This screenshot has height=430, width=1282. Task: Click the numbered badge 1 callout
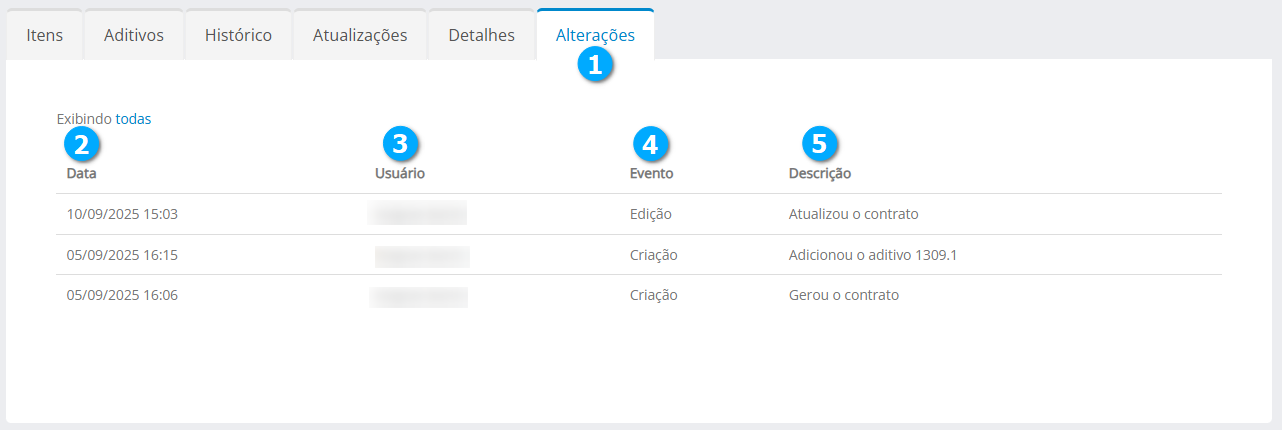(596, 66)
